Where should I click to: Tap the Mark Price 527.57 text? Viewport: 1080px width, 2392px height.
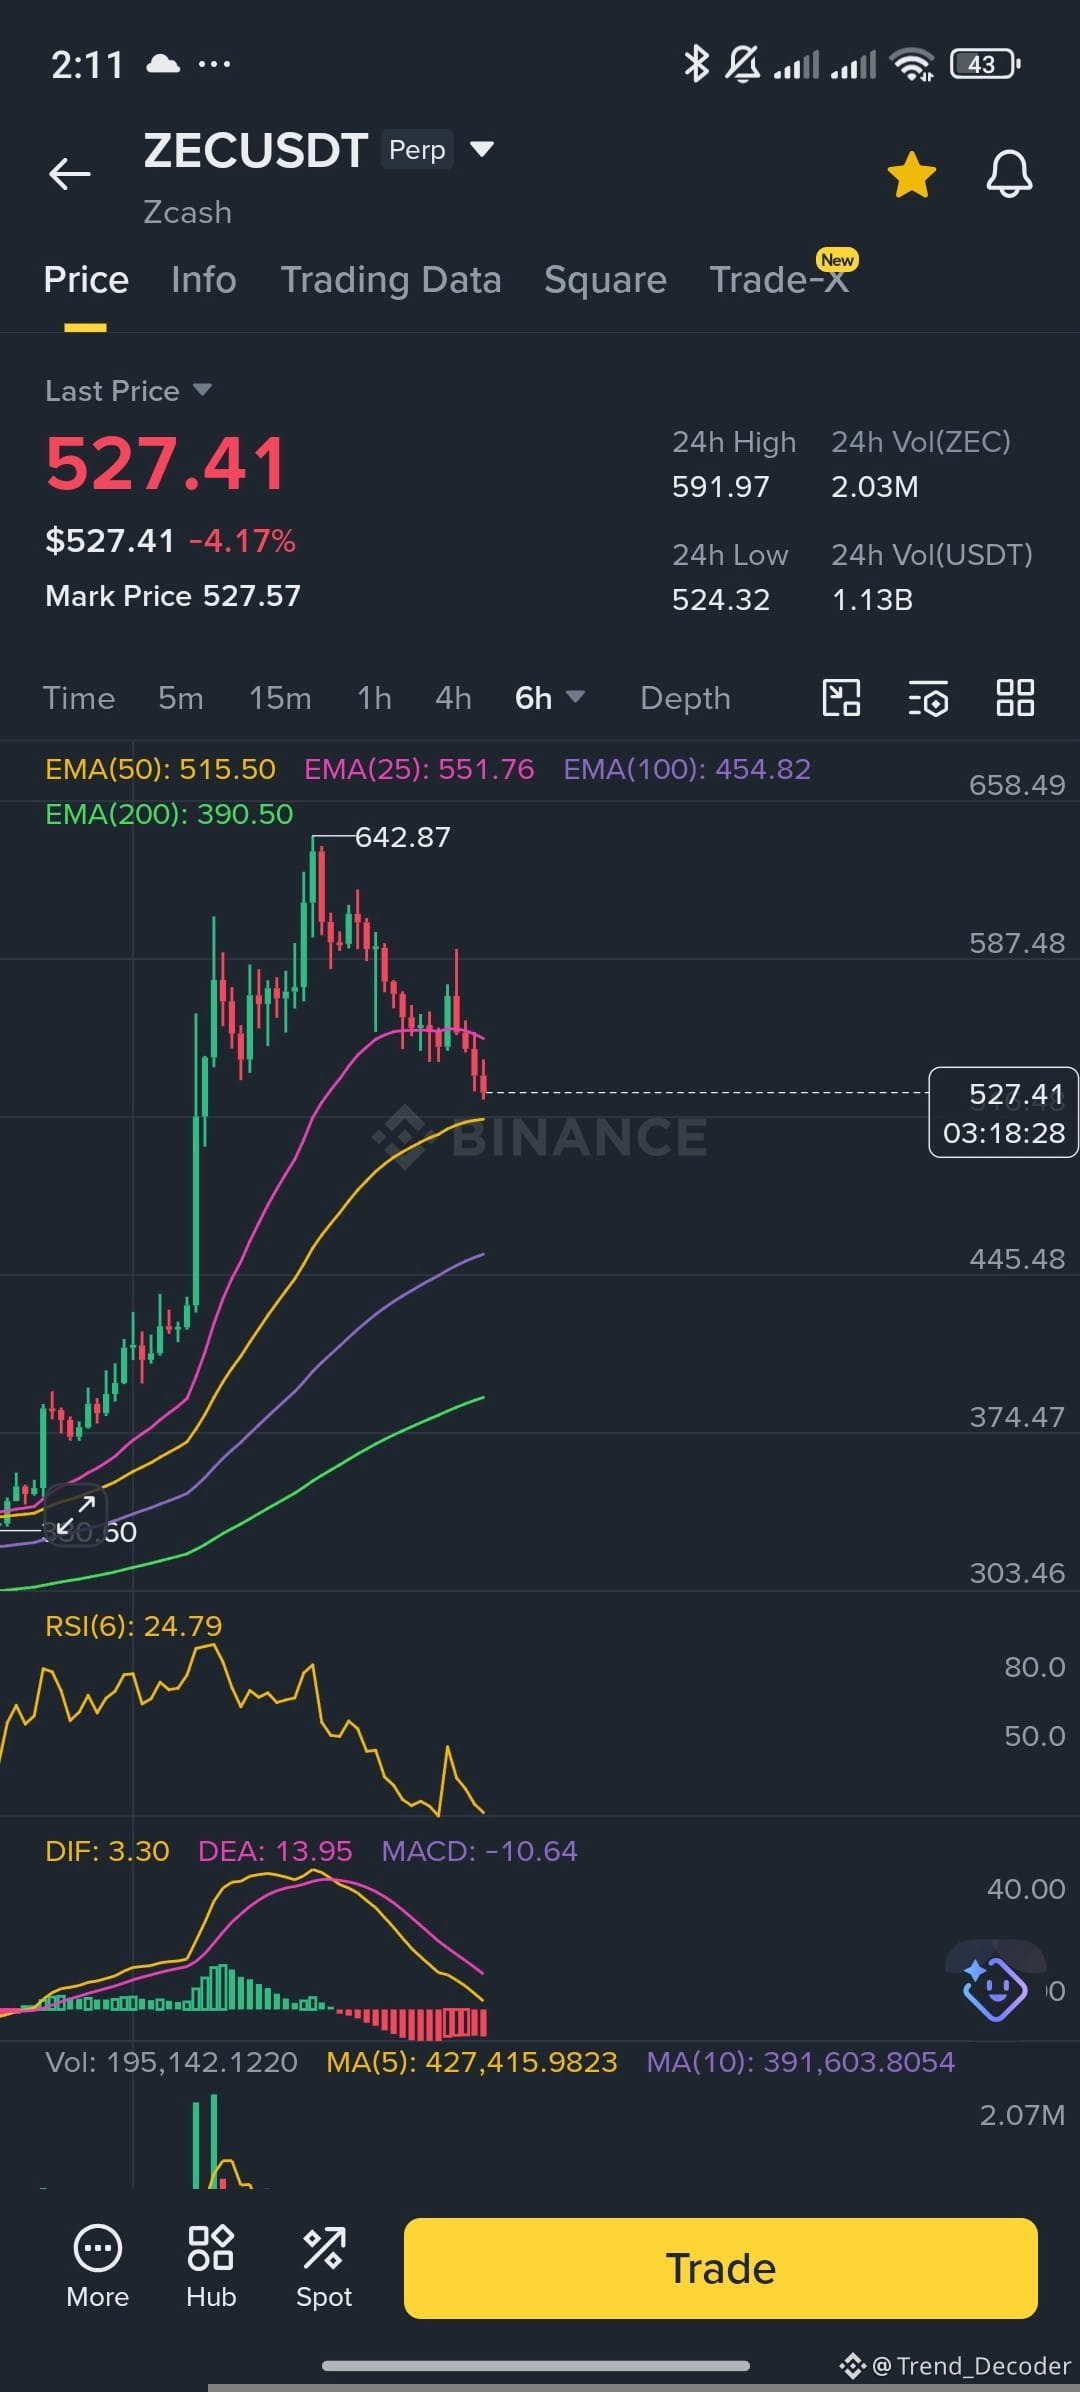point(173,596)
